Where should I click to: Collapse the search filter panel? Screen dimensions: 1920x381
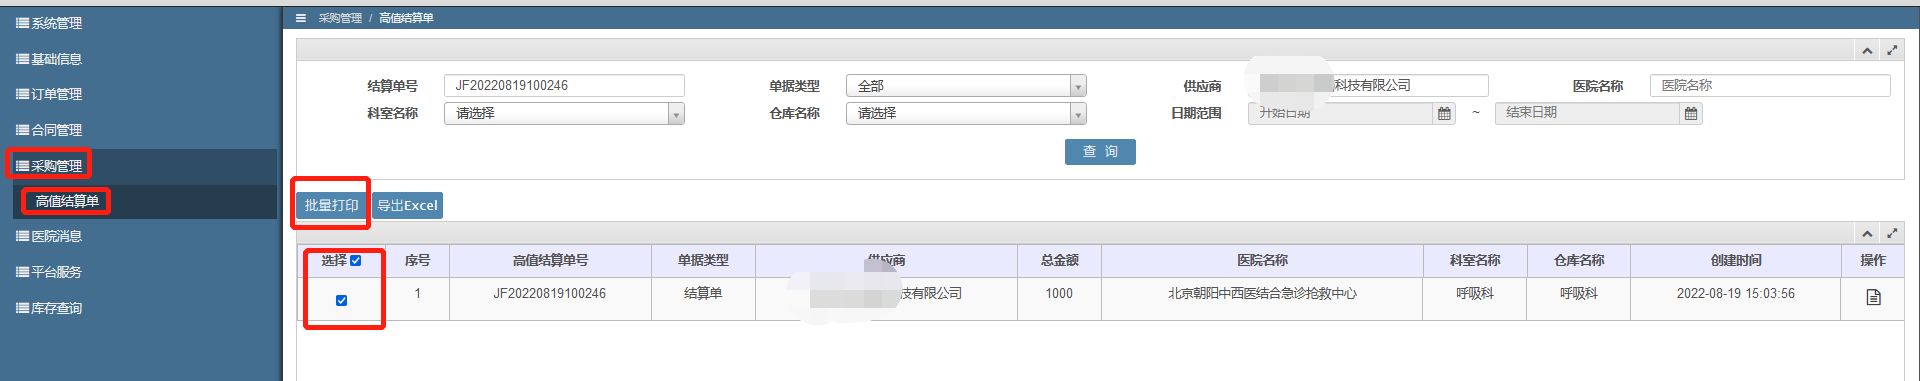pyautogui.click(x=1867, y=50)
